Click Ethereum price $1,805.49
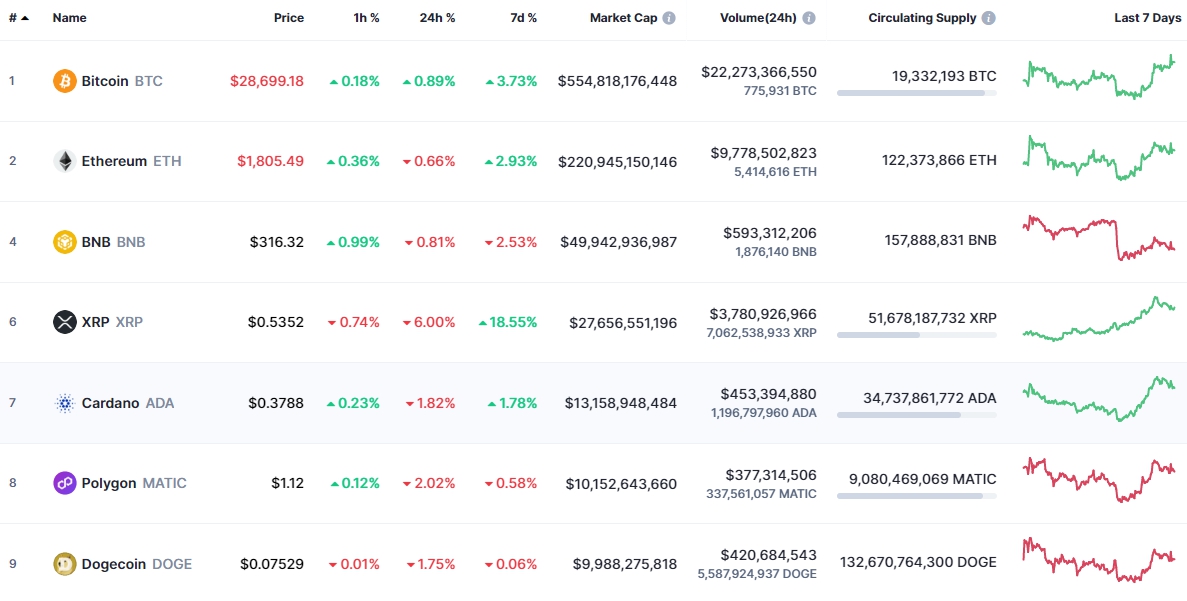 [x=270, y=161]
